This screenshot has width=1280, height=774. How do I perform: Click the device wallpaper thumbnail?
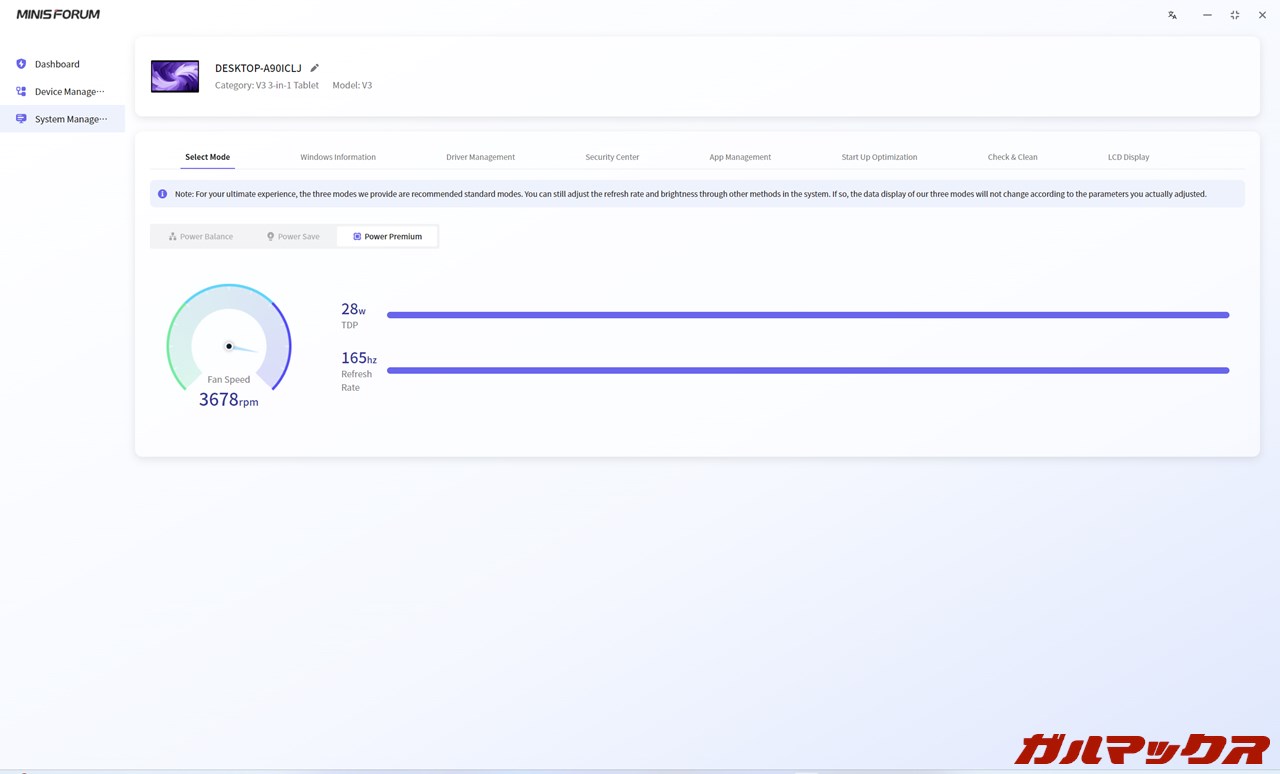[175, 76]
